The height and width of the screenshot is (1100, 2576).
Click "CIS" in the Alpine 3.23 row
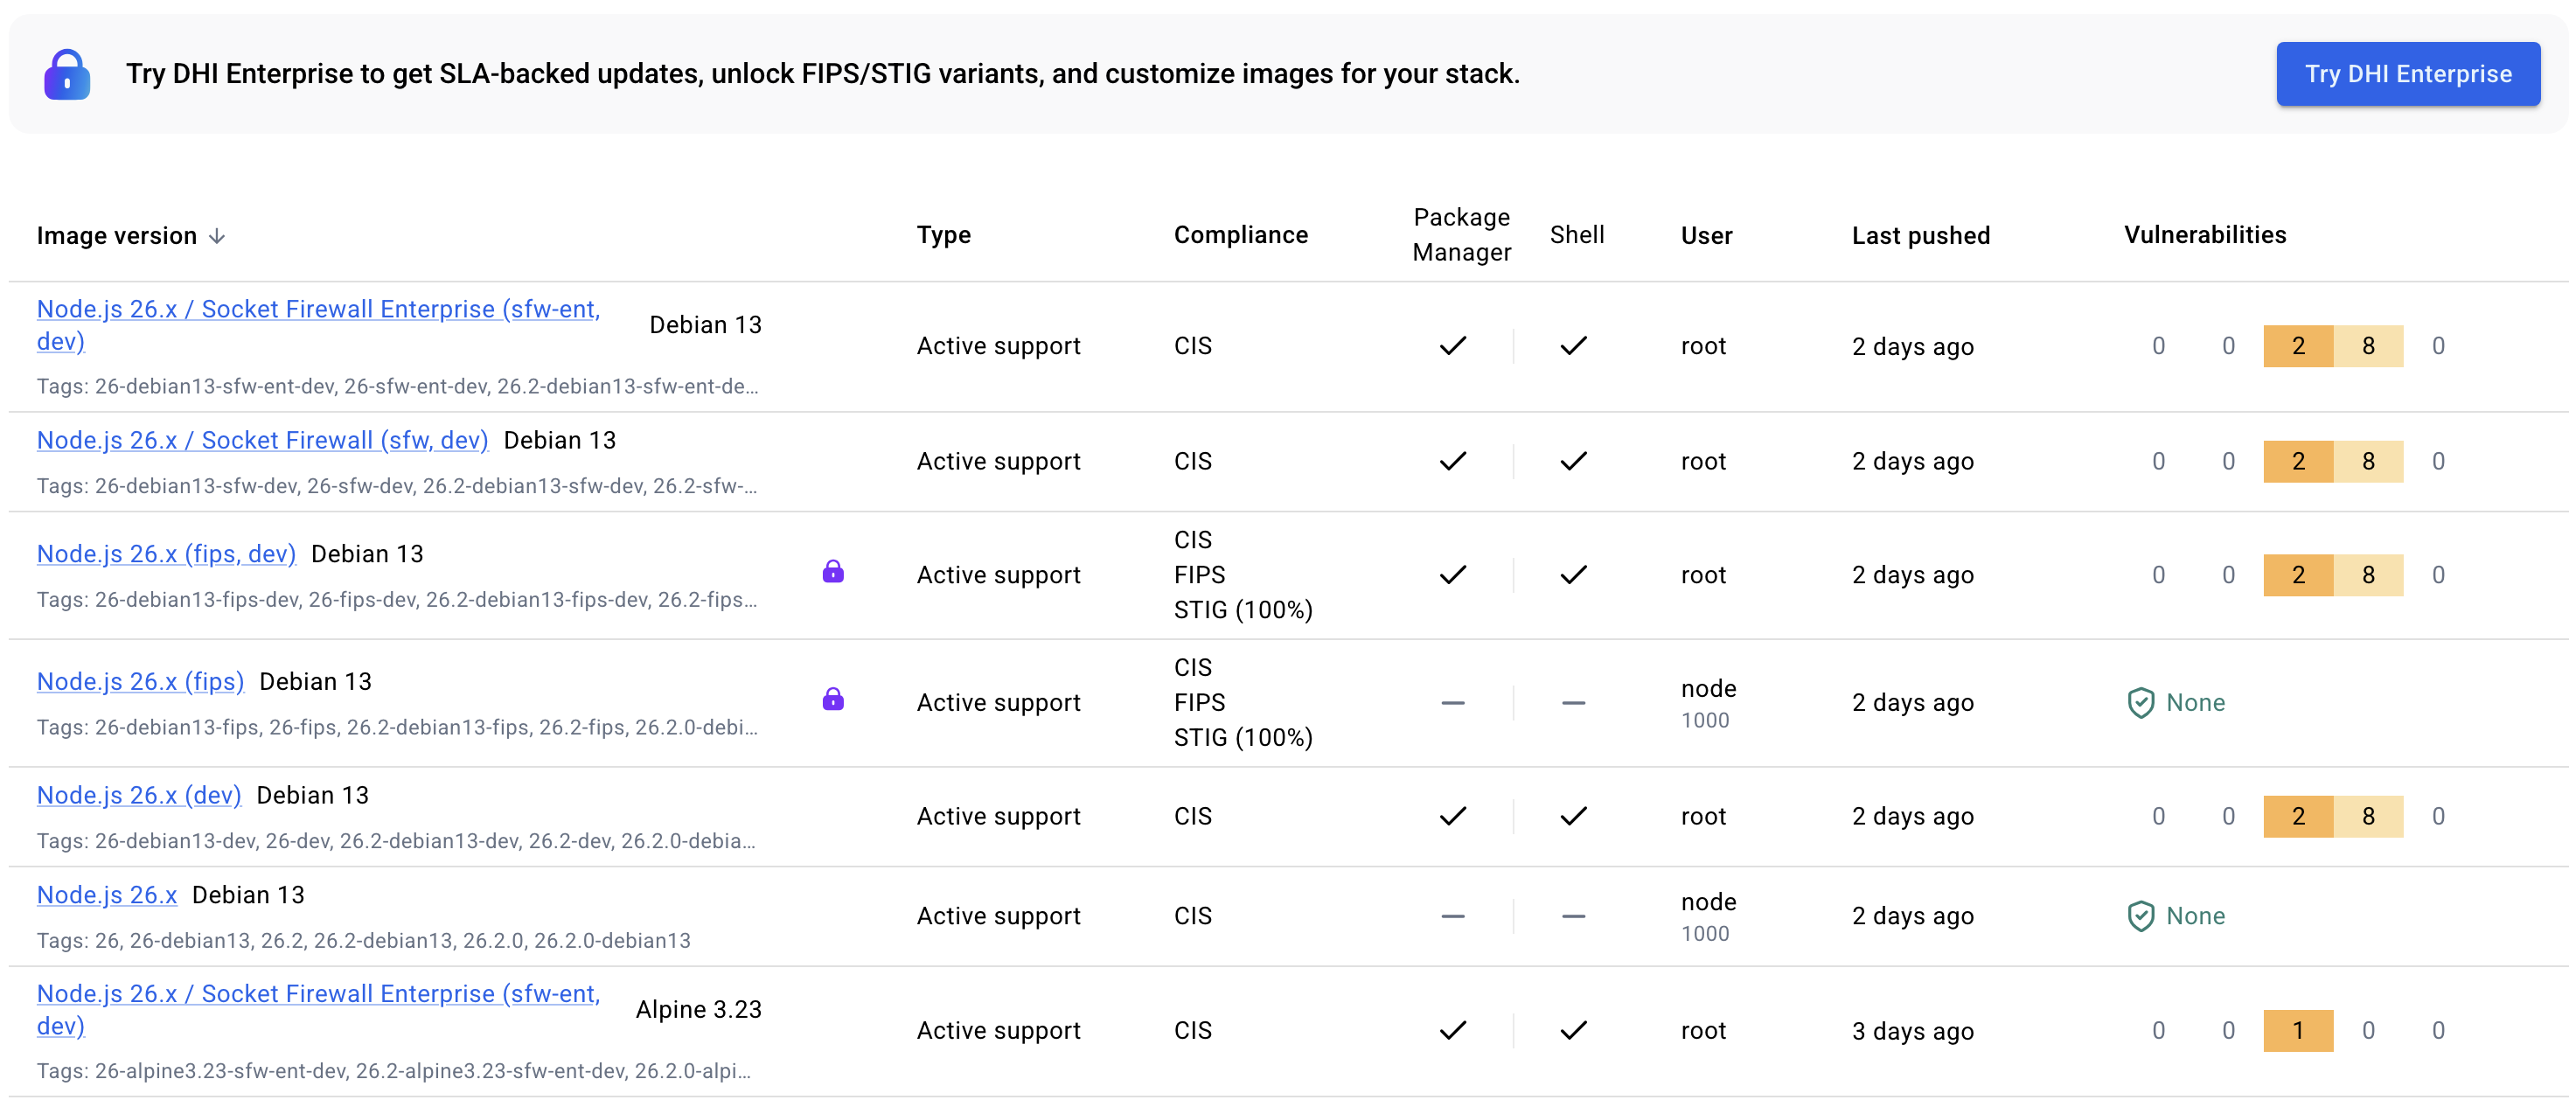tap(1193, 1030)
